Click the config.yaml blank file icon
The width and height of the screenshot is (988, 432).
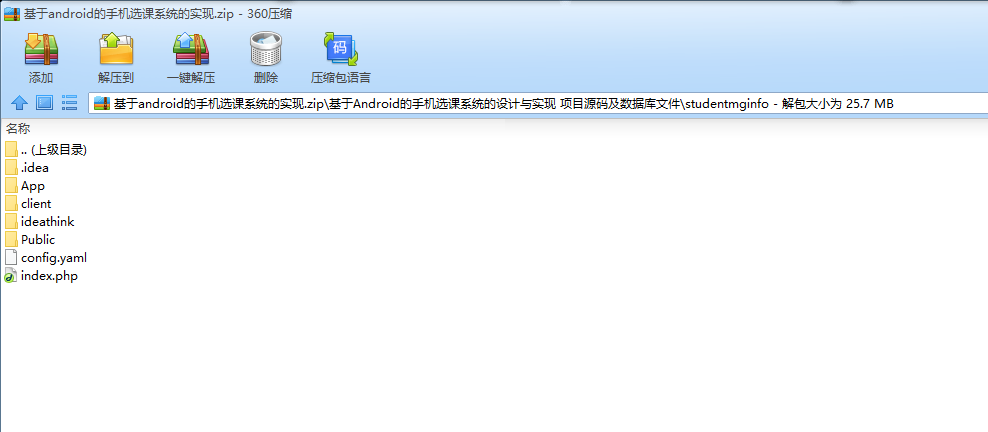11,258
